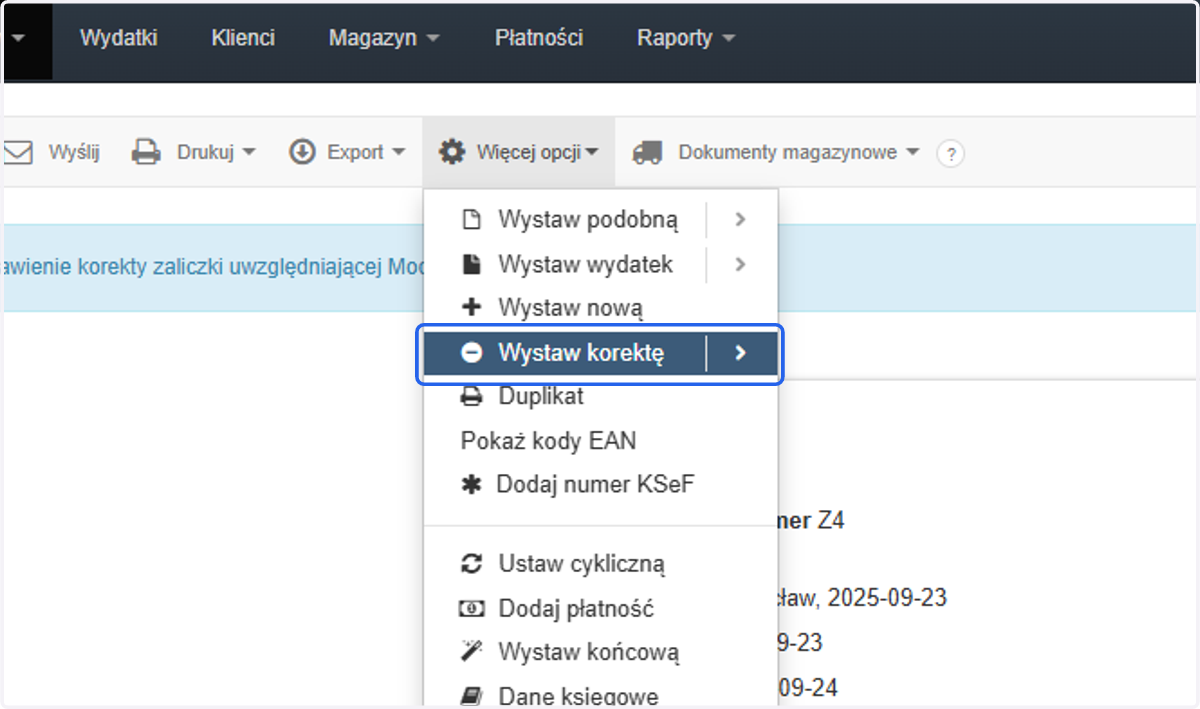Click the refresh icon by Ustaw cykliczną
Screen dimensions: 1200x709
[471, 563]
